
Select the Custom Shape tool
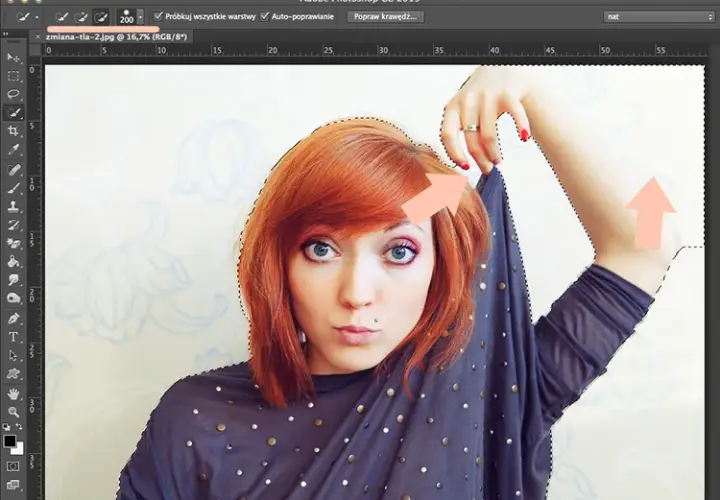pos(13,374)
